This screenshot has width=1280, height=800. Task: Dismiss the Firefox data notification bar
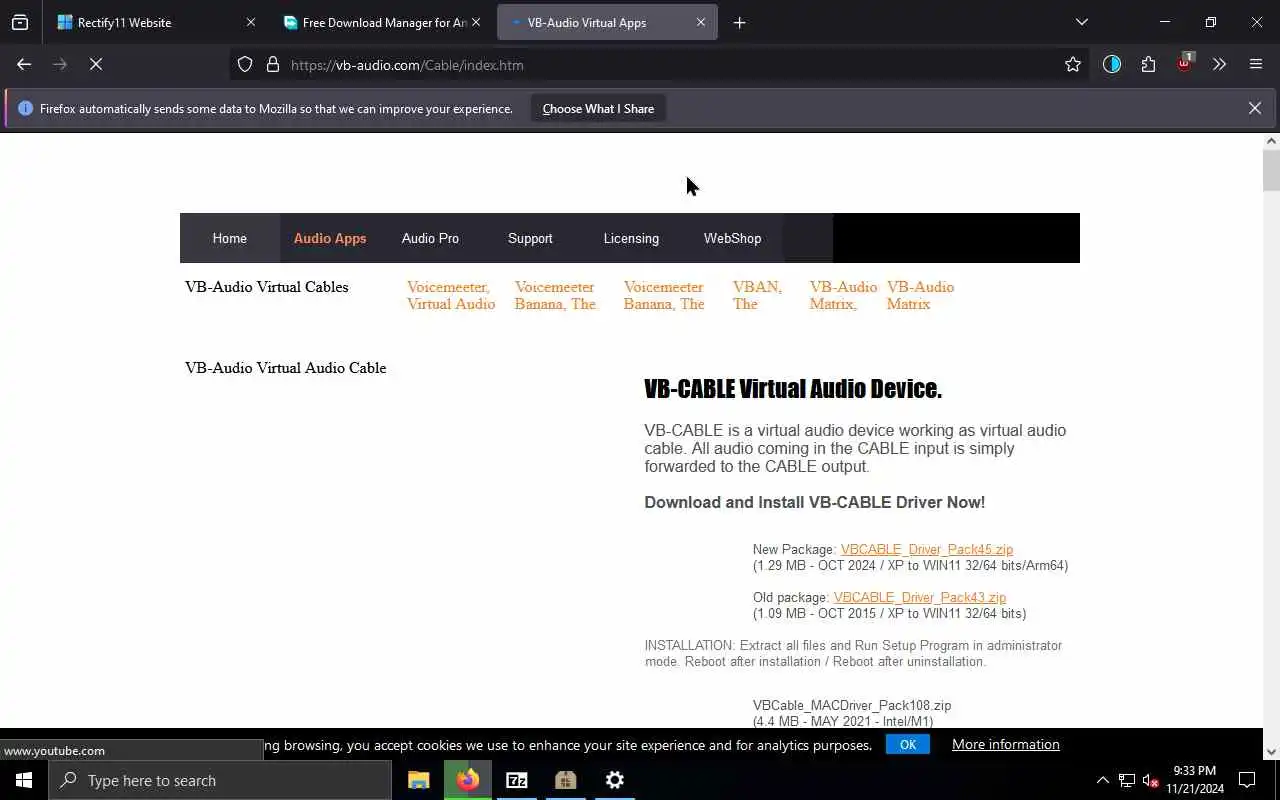1255,108
